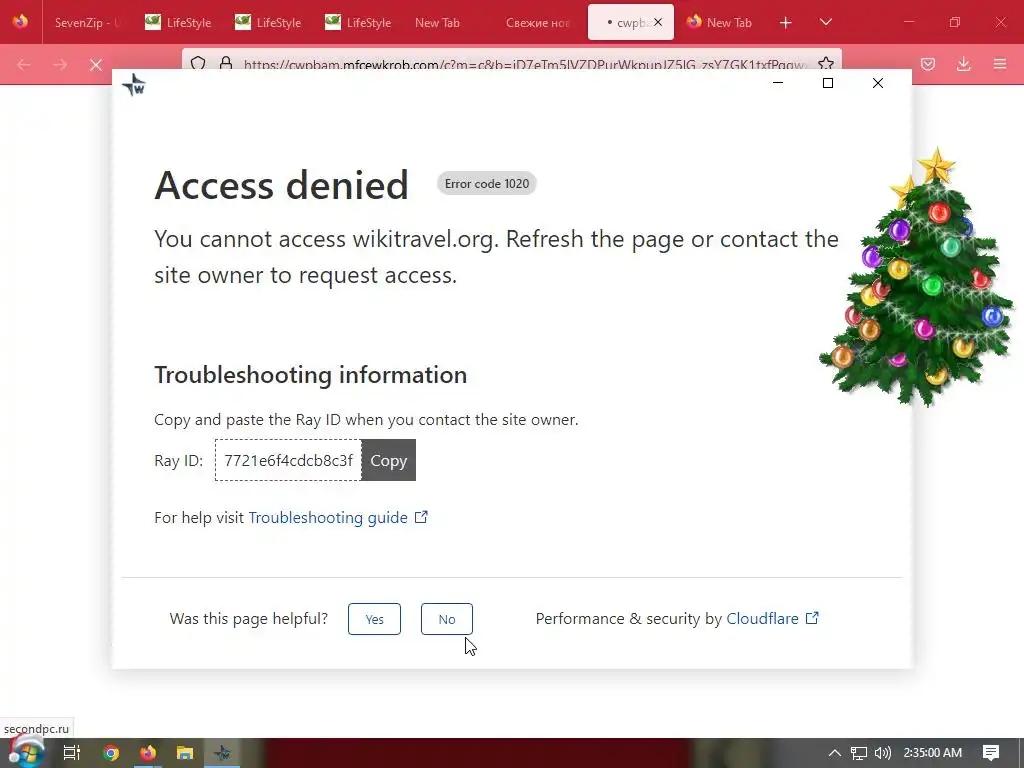The image size is (1024, 768).
Task: Open the Firefox downloads panel
Action: point(963,64)
